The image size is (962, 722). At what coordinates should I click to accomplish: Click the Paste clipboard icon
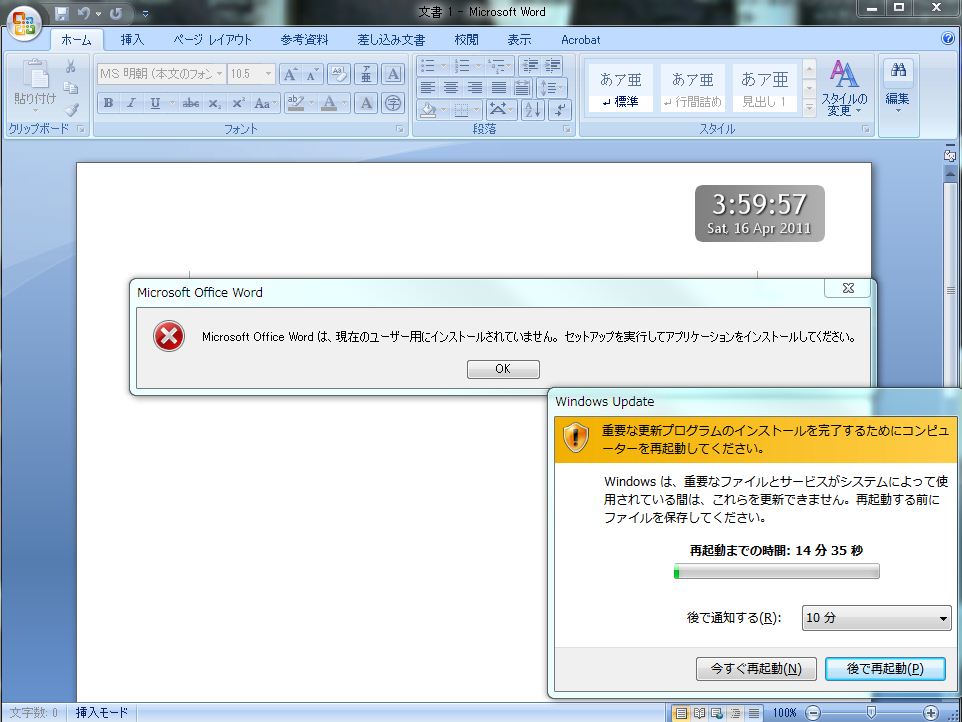tap(36, 74)
